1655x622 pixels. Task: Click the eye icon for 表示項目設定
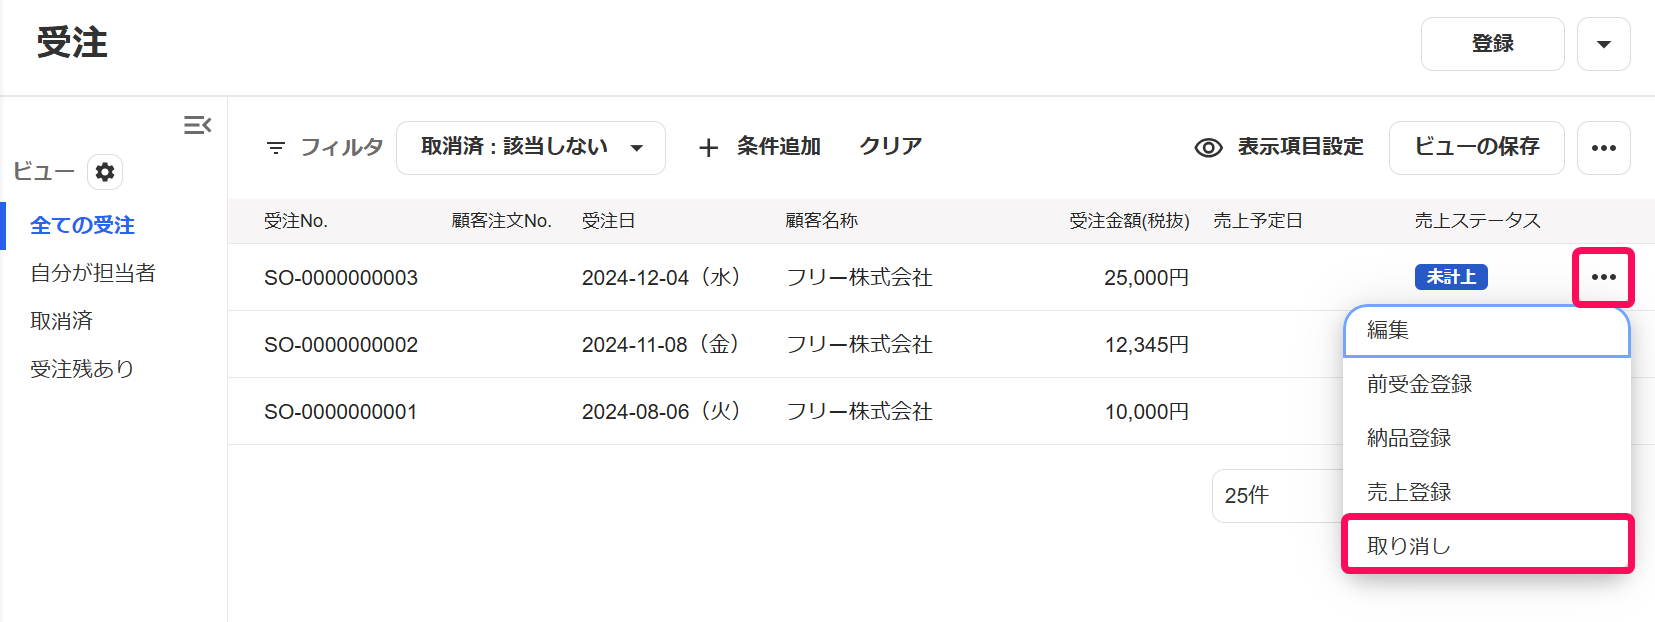click(1208, 148)
